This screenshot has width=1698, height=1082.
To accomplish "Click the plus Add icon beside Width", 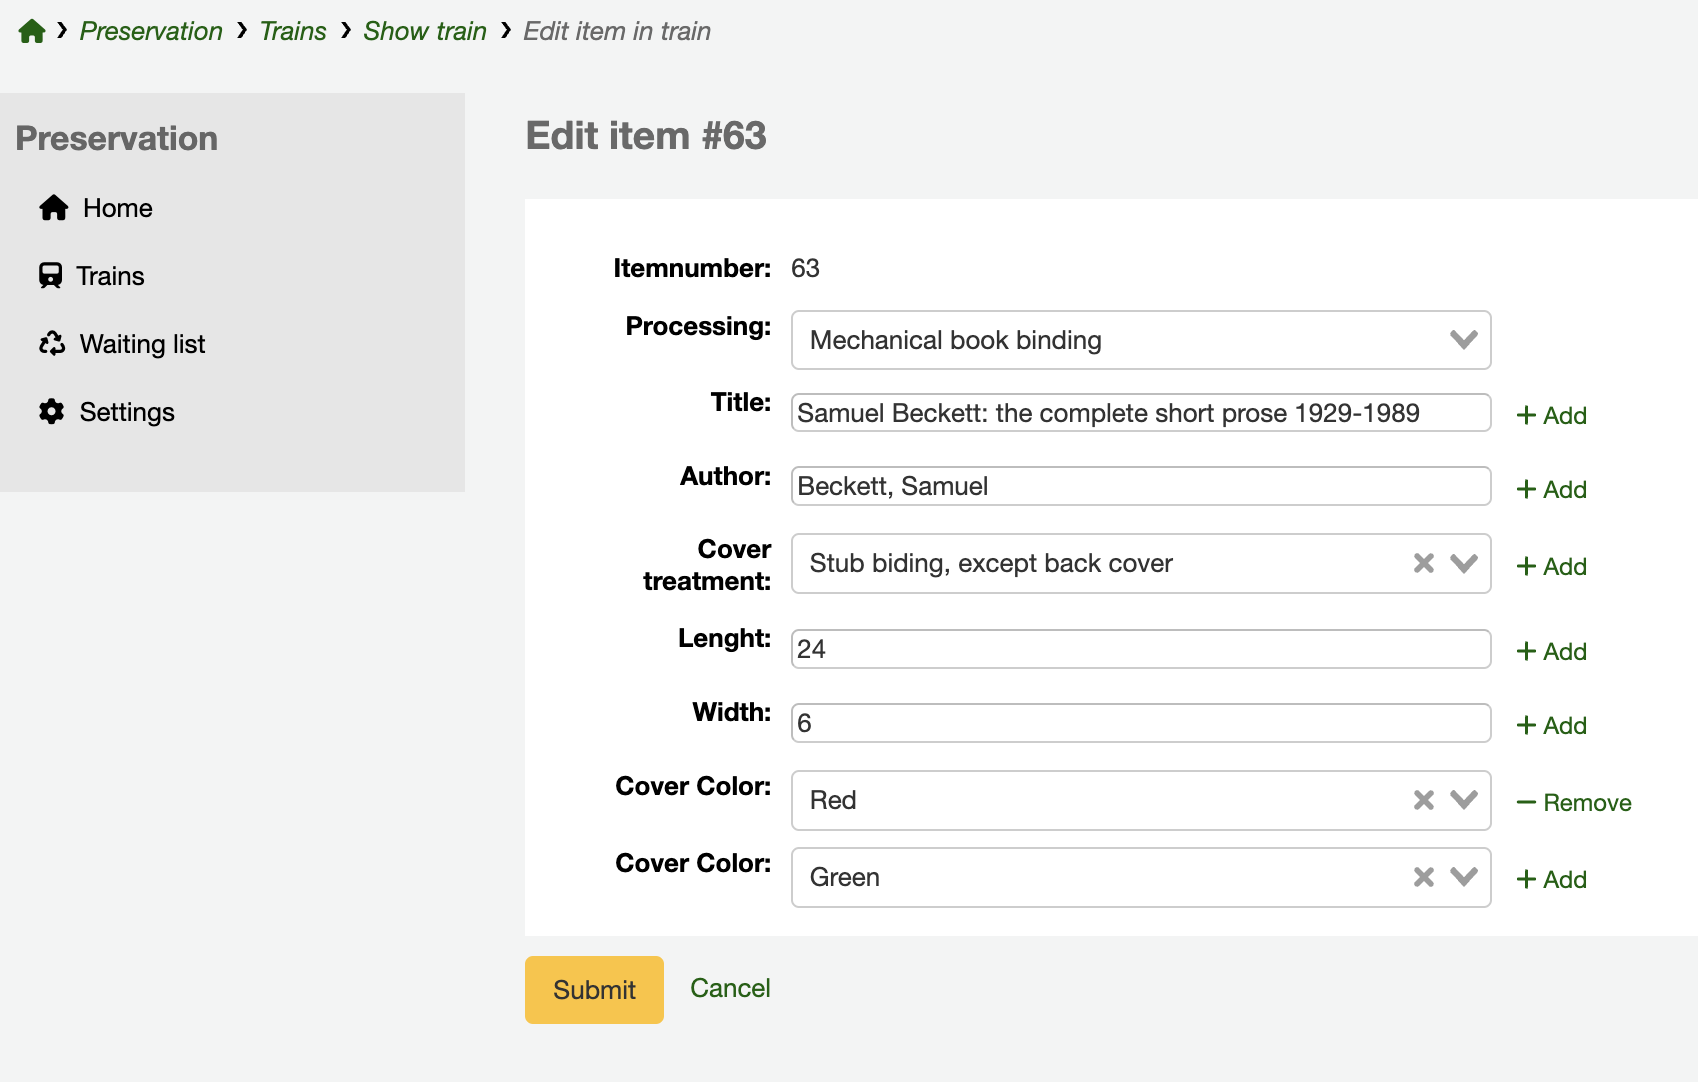I will click(1525, 725).
